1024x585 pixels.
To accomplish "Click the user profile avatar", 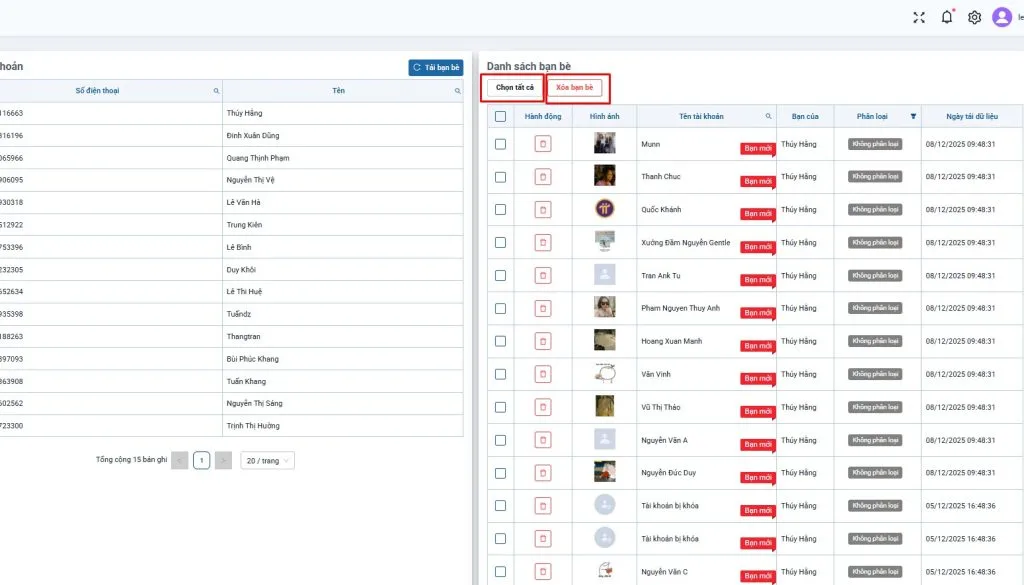I will [1001, 17].
